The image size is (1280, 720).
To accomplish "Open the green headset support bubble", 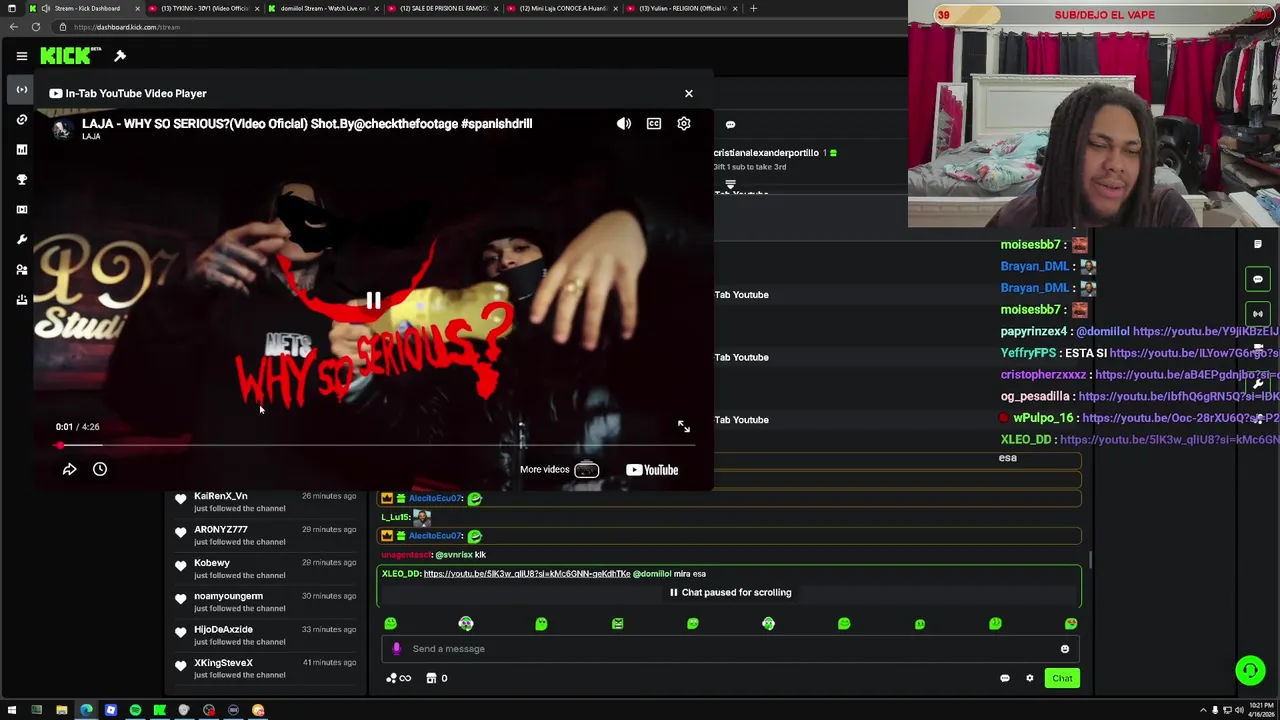I will 1249,670.
